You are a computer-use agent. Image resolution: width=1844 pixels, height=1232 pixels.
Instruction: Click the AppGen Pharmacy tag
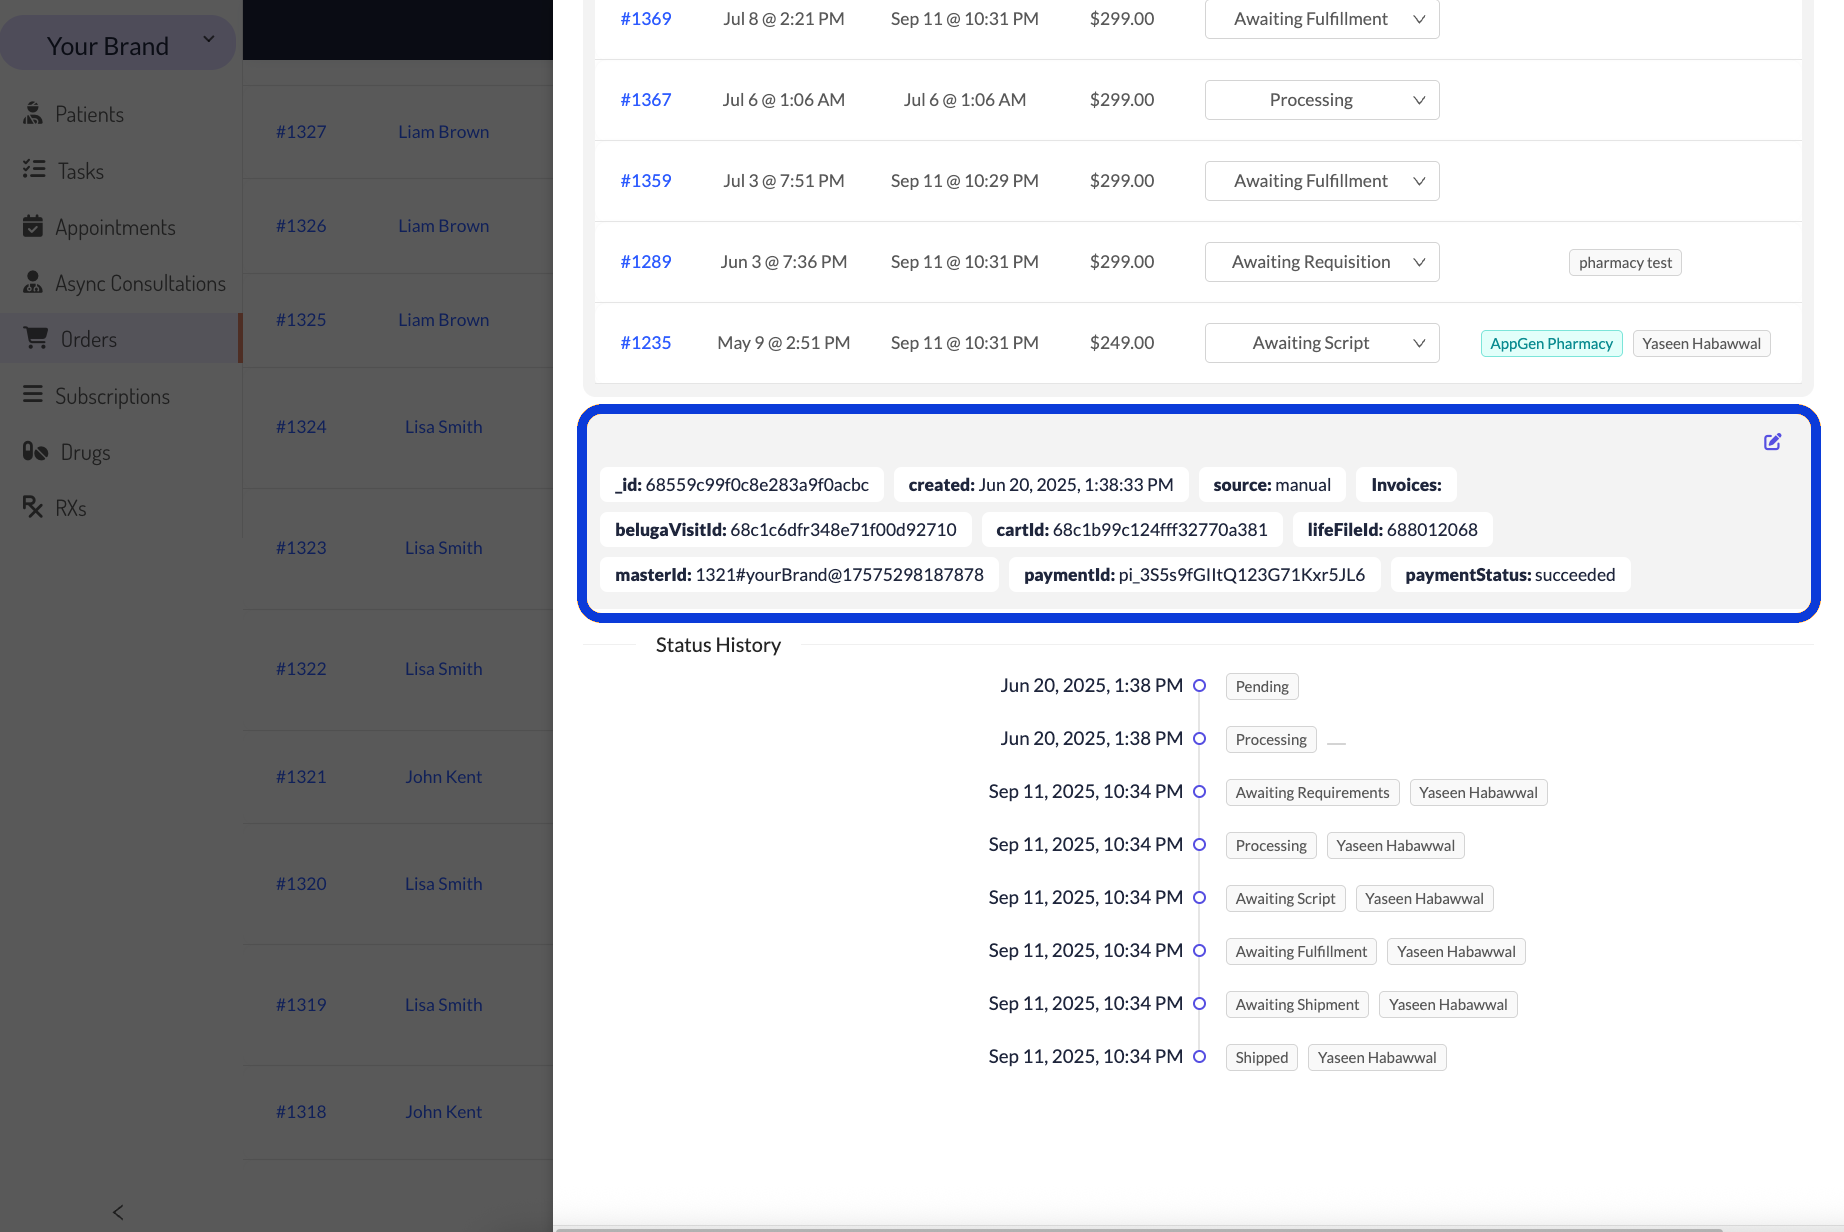click(x=1551, y=344)
